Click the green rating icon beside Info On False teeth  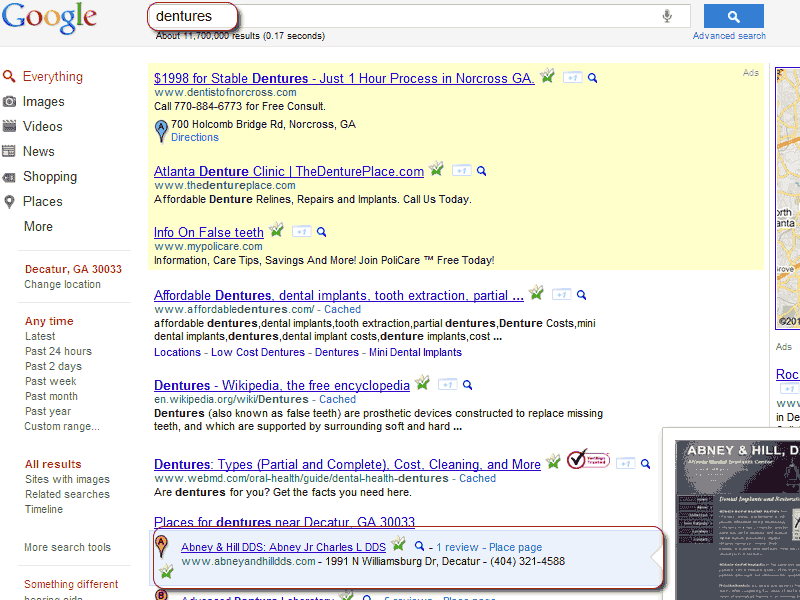pyautogui.click(x=276, y=230)
